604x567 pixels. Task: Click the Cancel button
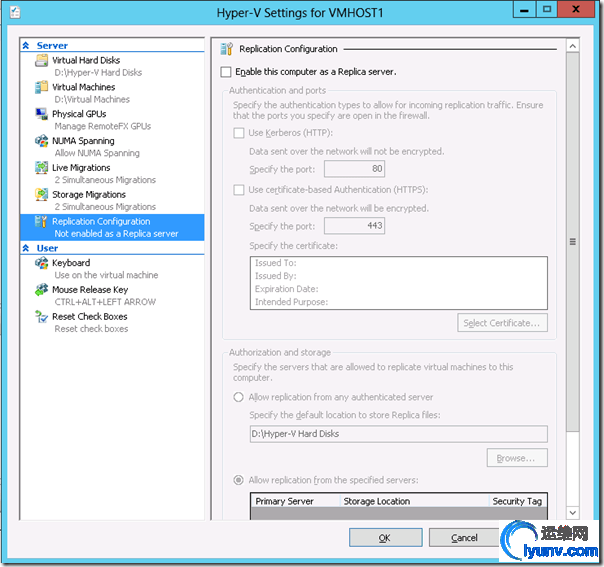pos(464,538)
